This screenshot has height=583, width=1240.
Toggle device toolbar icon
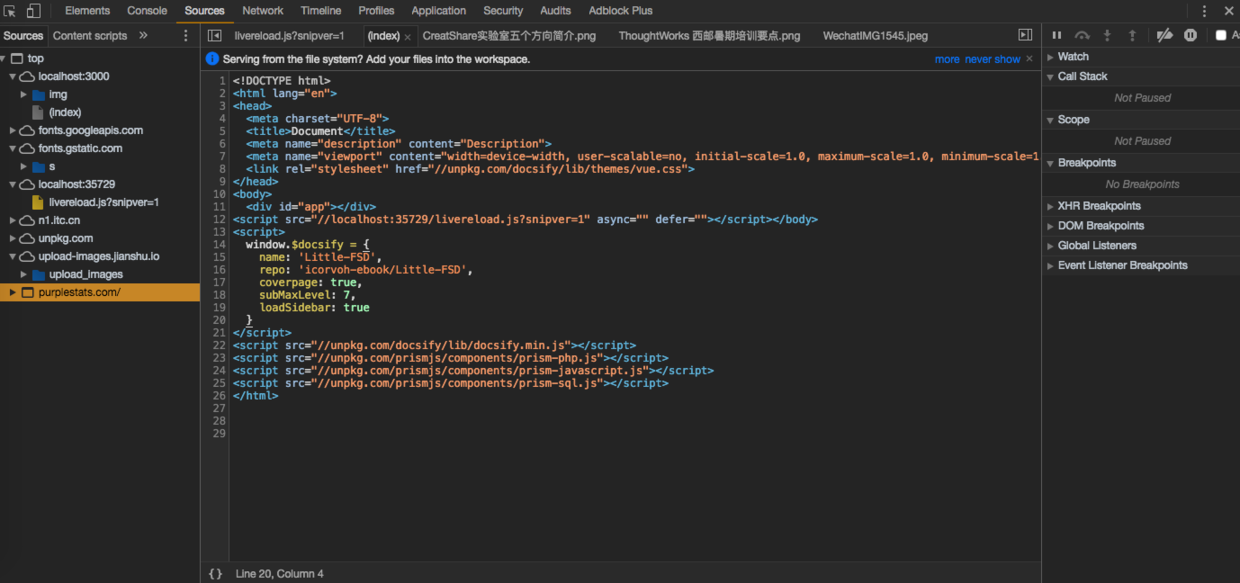pyautogui.click(x=33, y=11)
